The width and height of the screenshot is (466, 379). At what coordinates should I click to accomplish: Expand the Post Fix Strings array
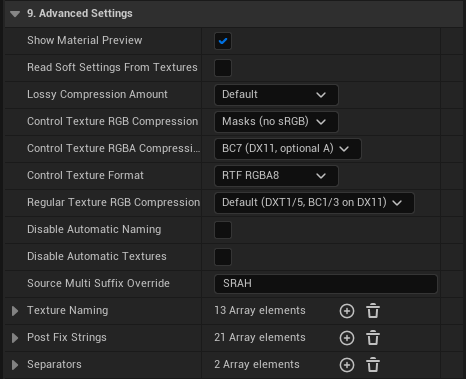(x=15, y=338)
